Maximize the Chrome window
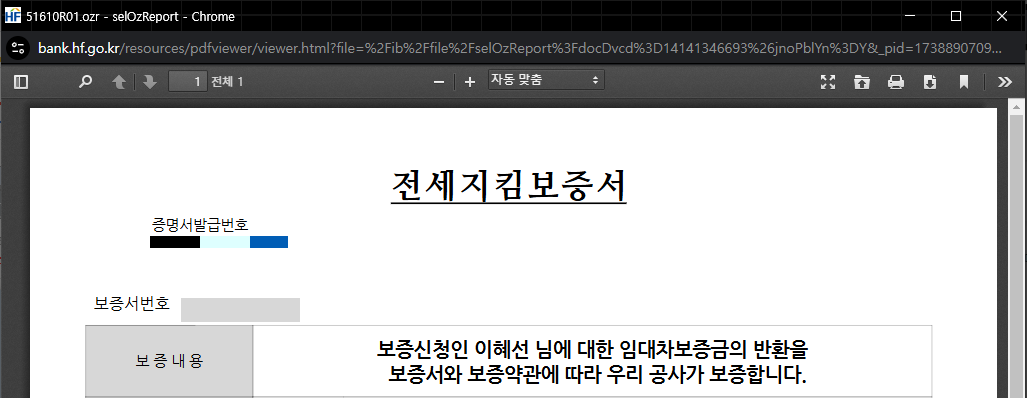 (x=956, y=16)
